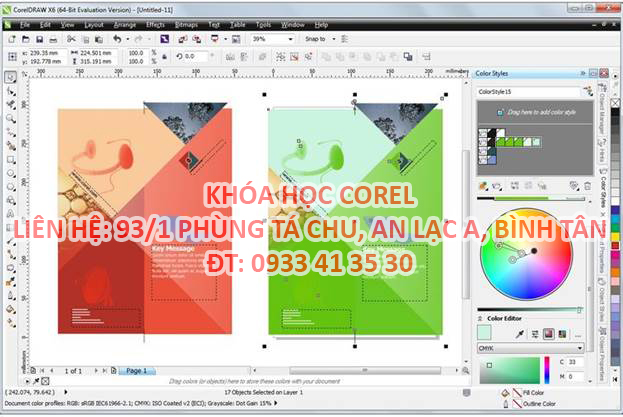Click the color sliders view icon
Viewport: 623px width, 417px height.
coord(535,334)
